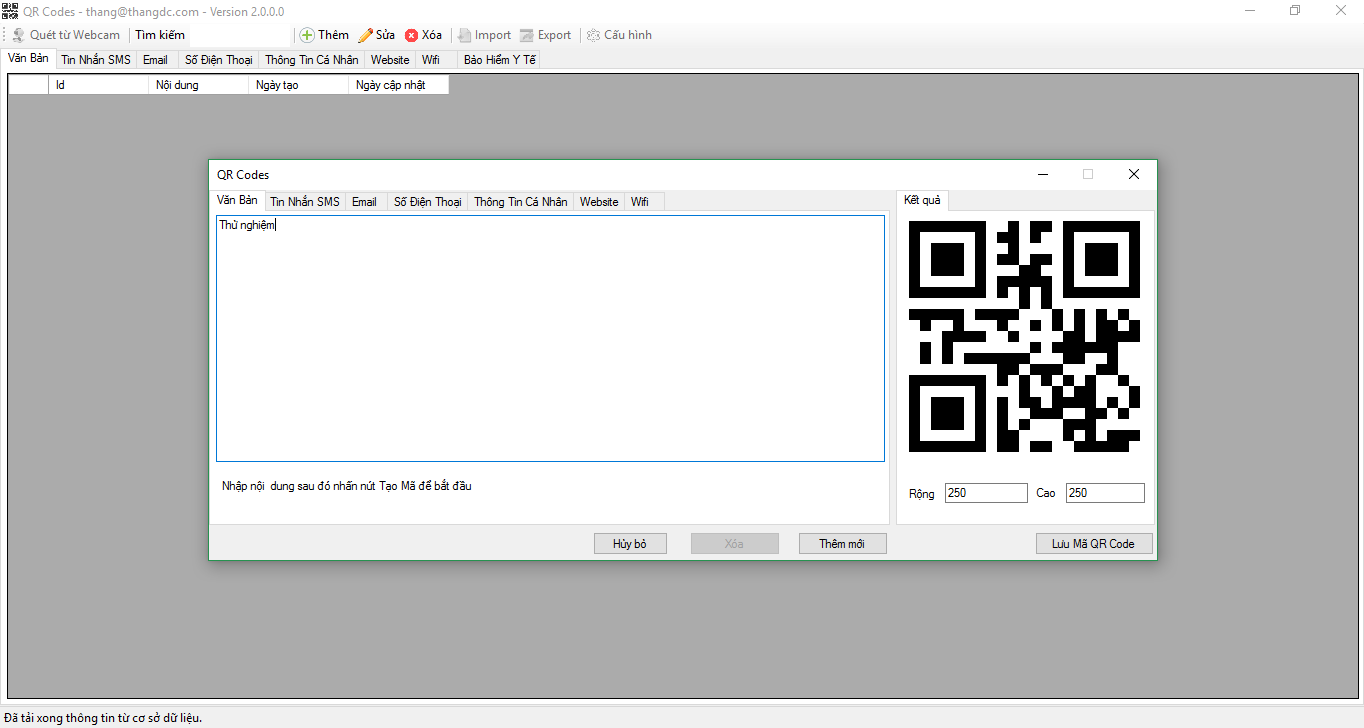Switch to the Email tab in the dialog
Image resolution: width=1364 pixels, height=728 pixels.
(364, 201)
